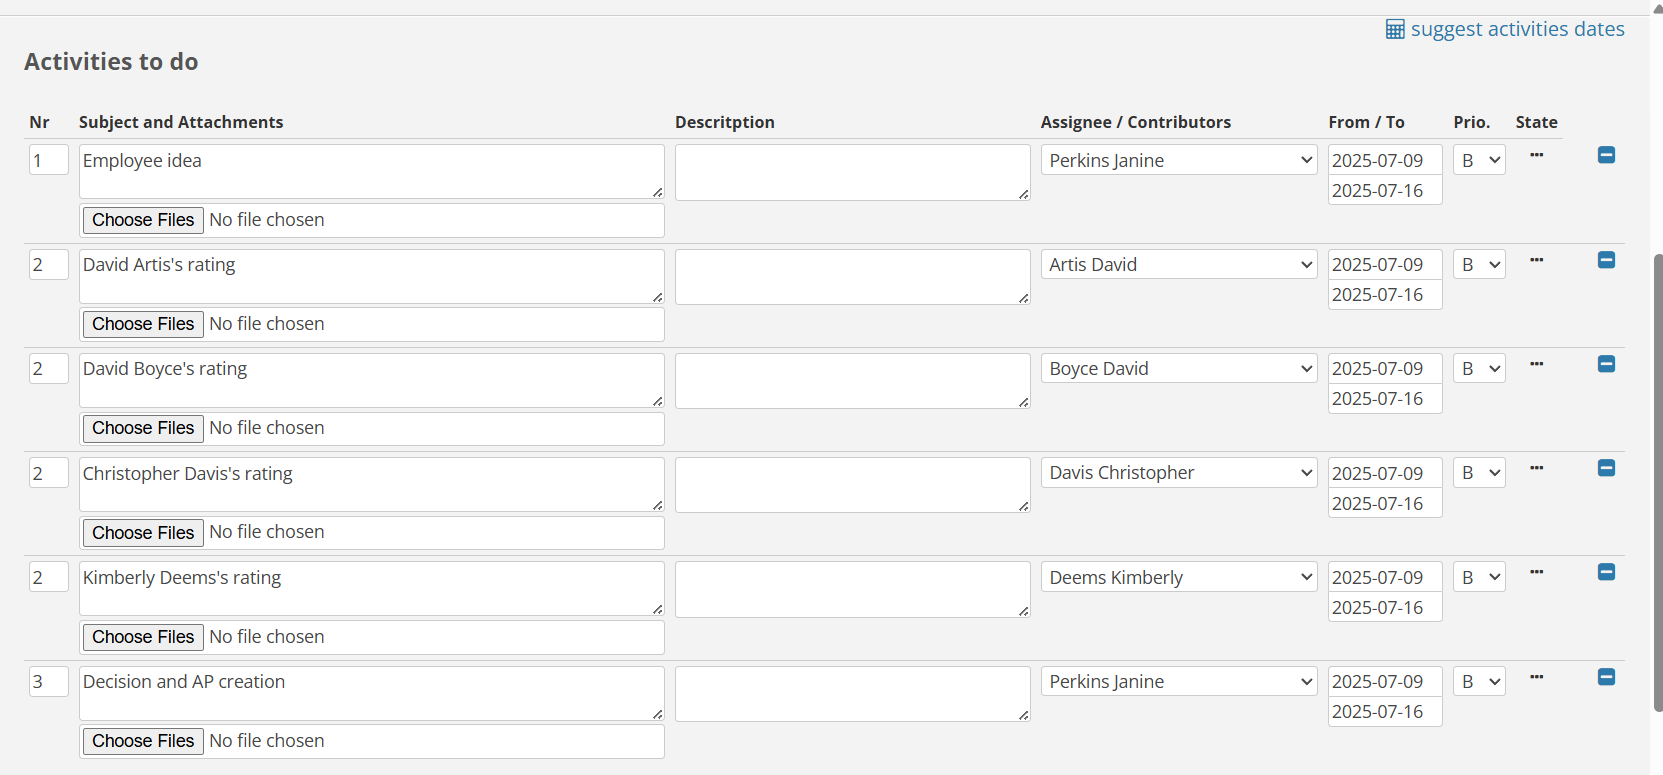
Task: Delete David Boyce's rating activity
Action: 1606,364
